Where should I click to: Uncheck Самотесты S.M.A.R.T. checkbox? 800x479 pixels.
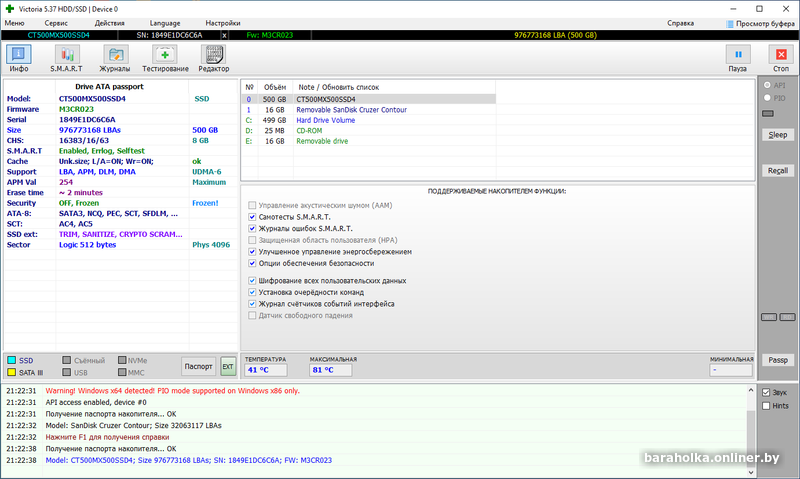(253, 216)
